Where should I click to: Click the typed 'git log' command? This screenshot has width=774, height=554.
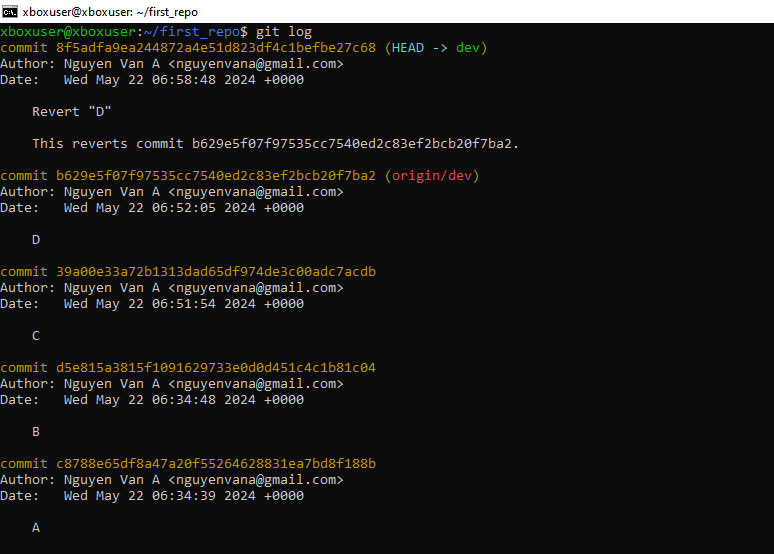[284, 32]
